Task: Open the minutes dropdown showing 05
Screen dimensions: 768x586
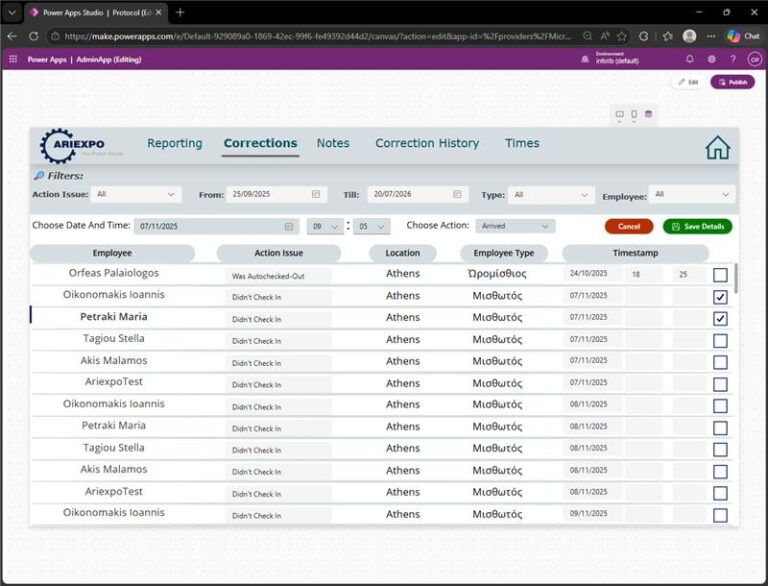Action: click(x=372, y=226)
